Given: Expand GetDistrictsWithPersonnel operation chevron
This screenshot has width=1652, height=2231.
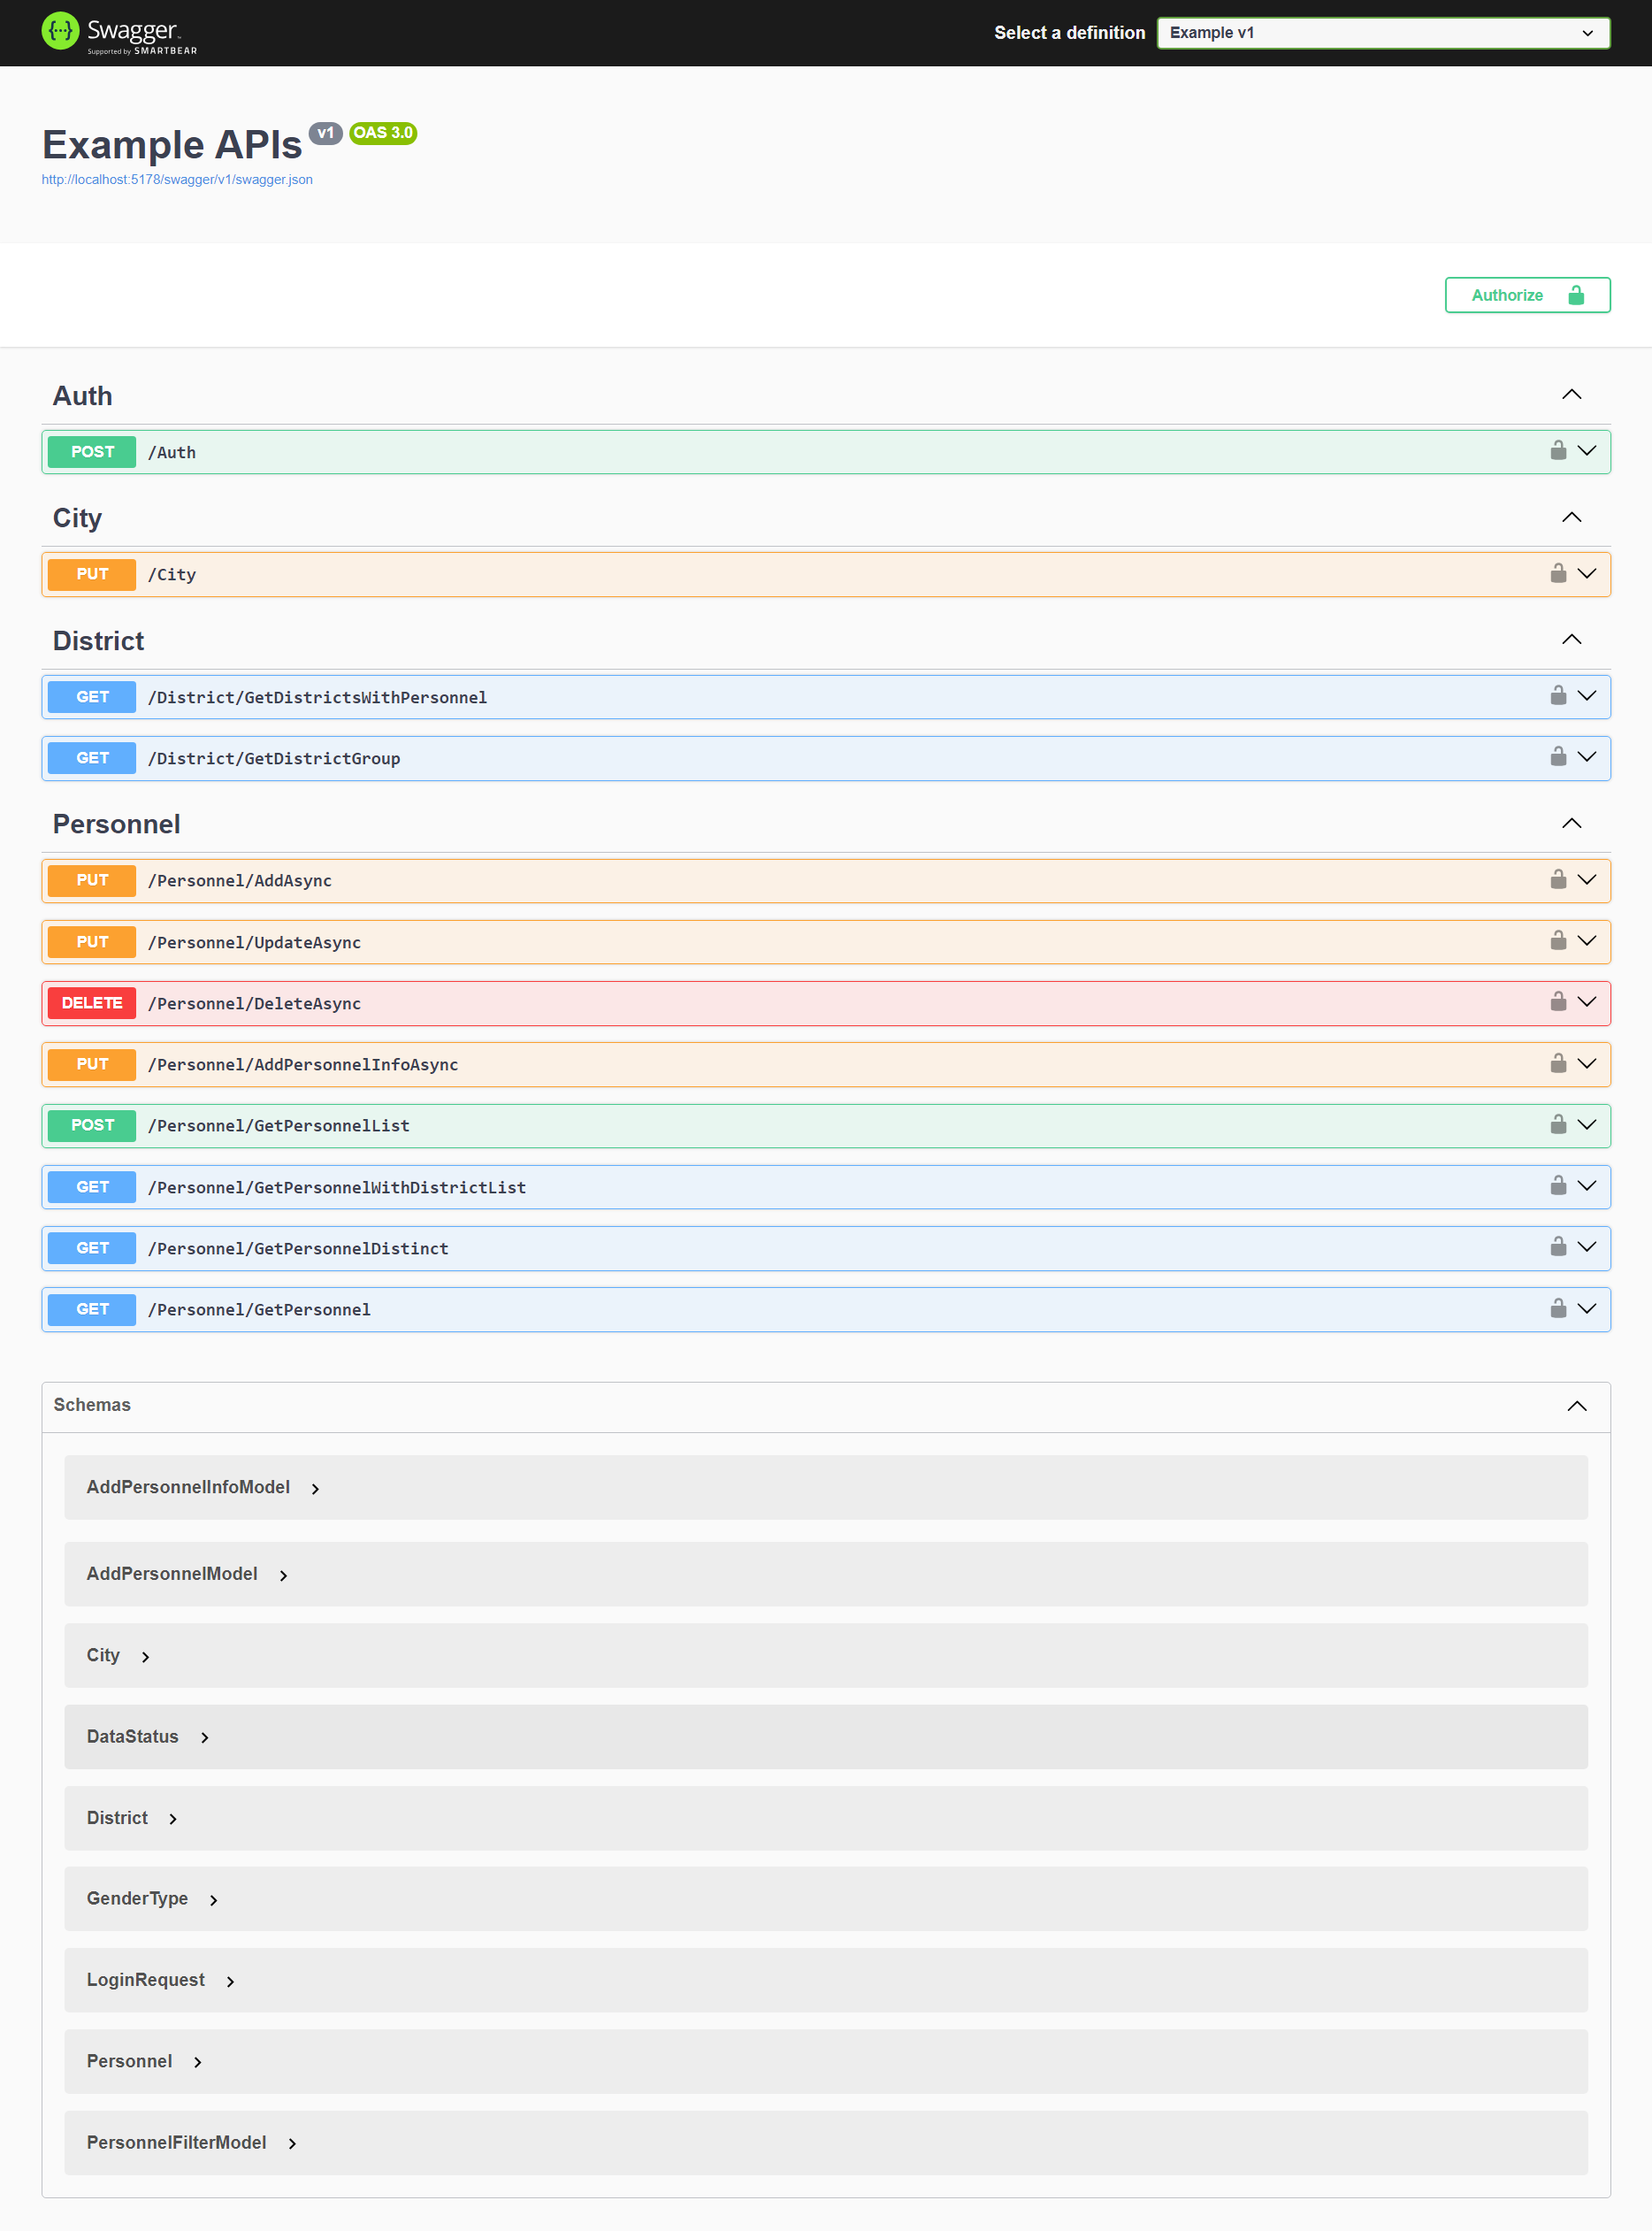Looking at the screenshot, I should coord(1586,696).
